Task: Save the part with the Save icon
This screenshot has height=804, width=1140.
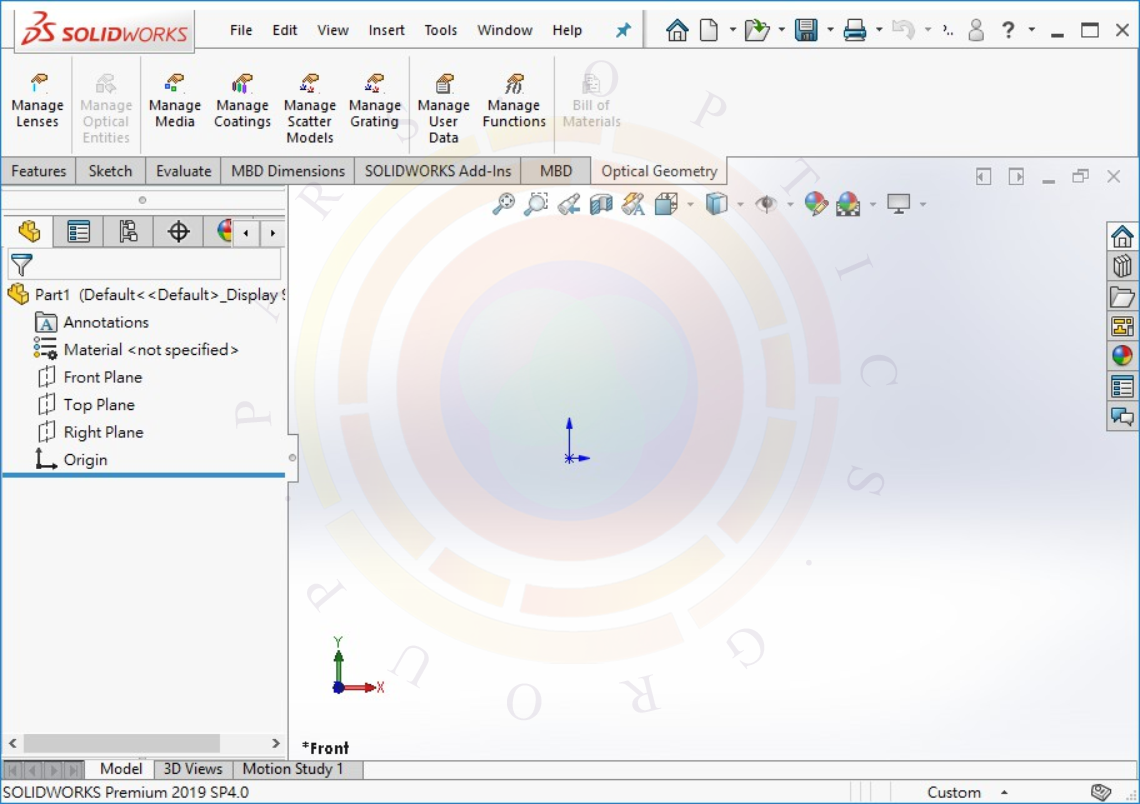Action: 806,30
